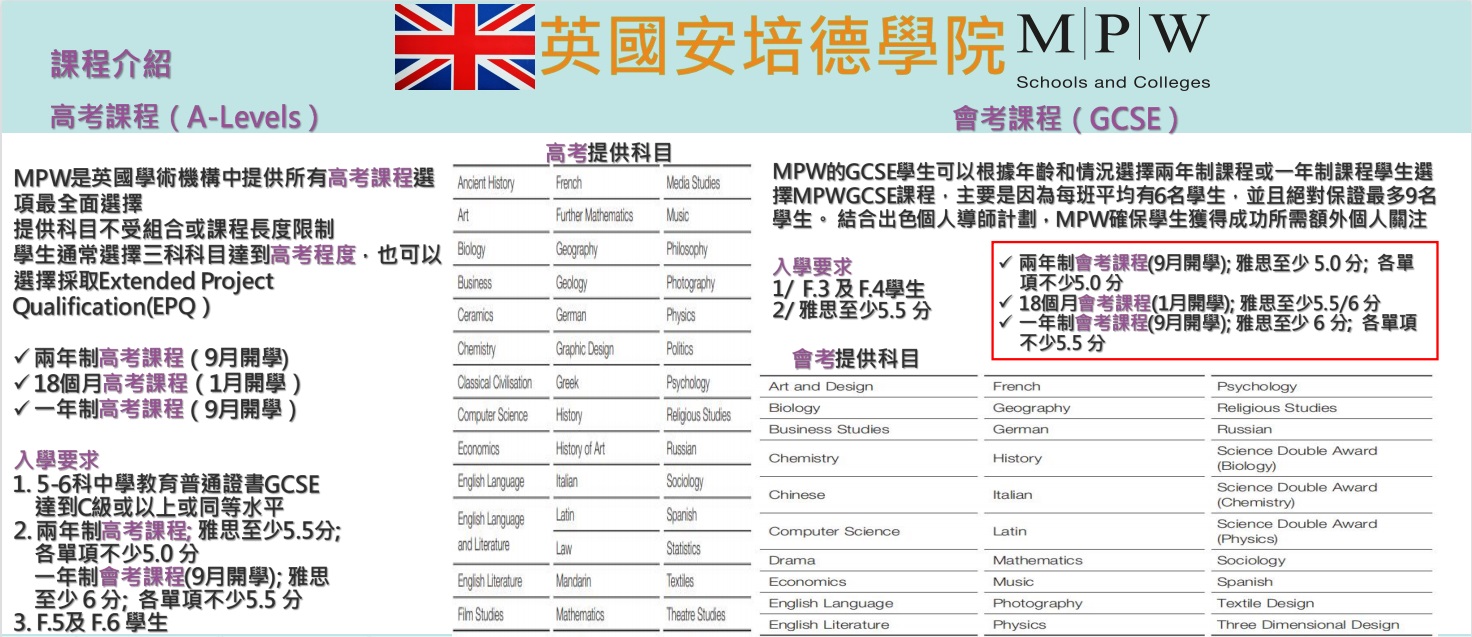
Task: Select the Greek subject cell
Action: [x=567, y=382]
